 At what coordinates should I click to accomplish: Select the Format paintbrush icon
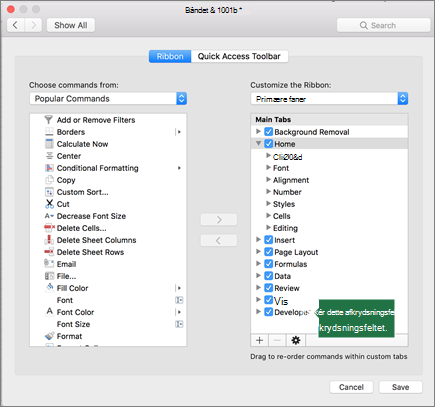click(x=49, y=336)
